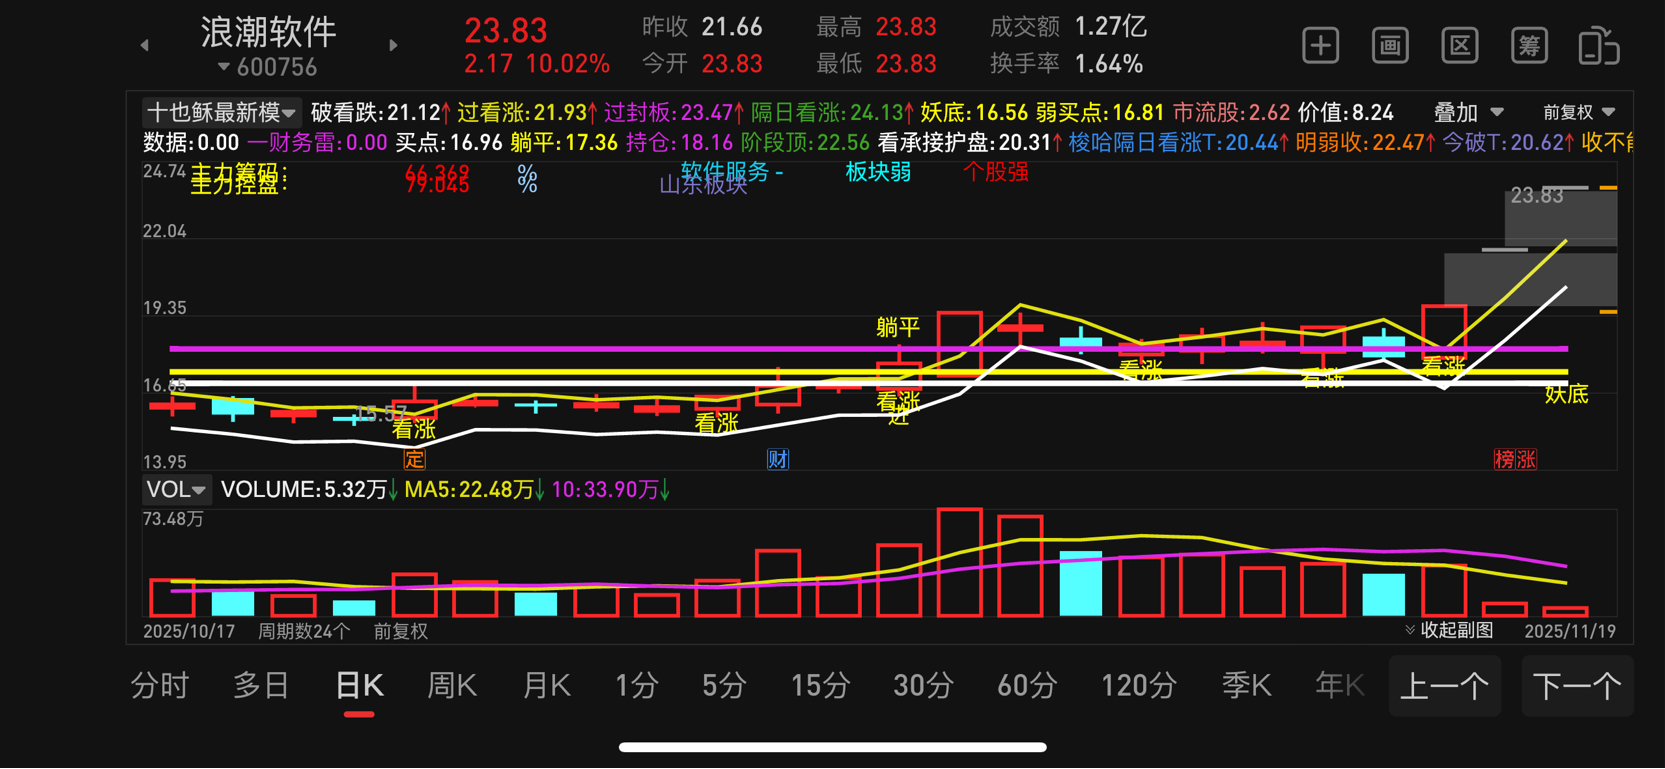
Task: Tap turnover rate value 1.64%
Action: pos(1109,64)
